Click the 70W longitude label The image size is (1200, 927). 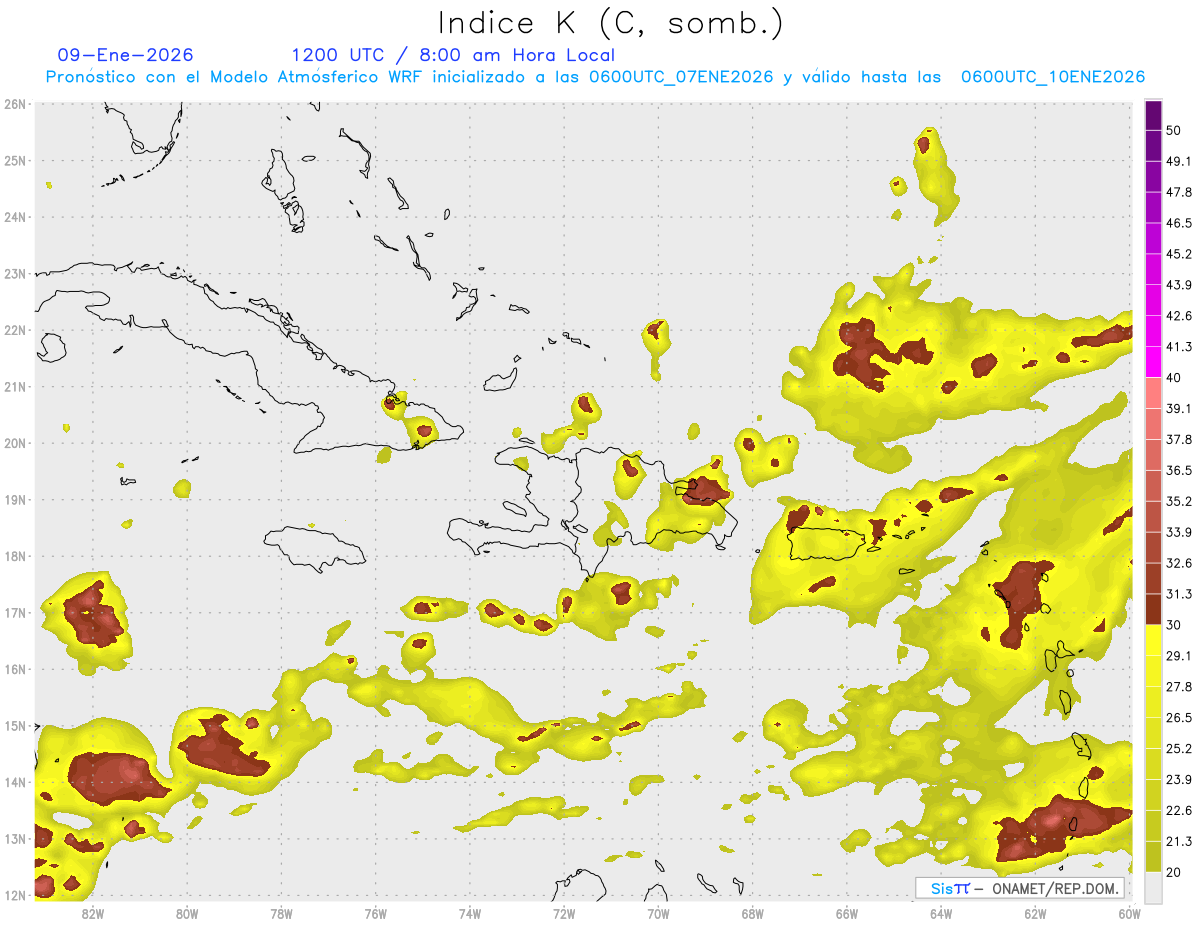658,913
